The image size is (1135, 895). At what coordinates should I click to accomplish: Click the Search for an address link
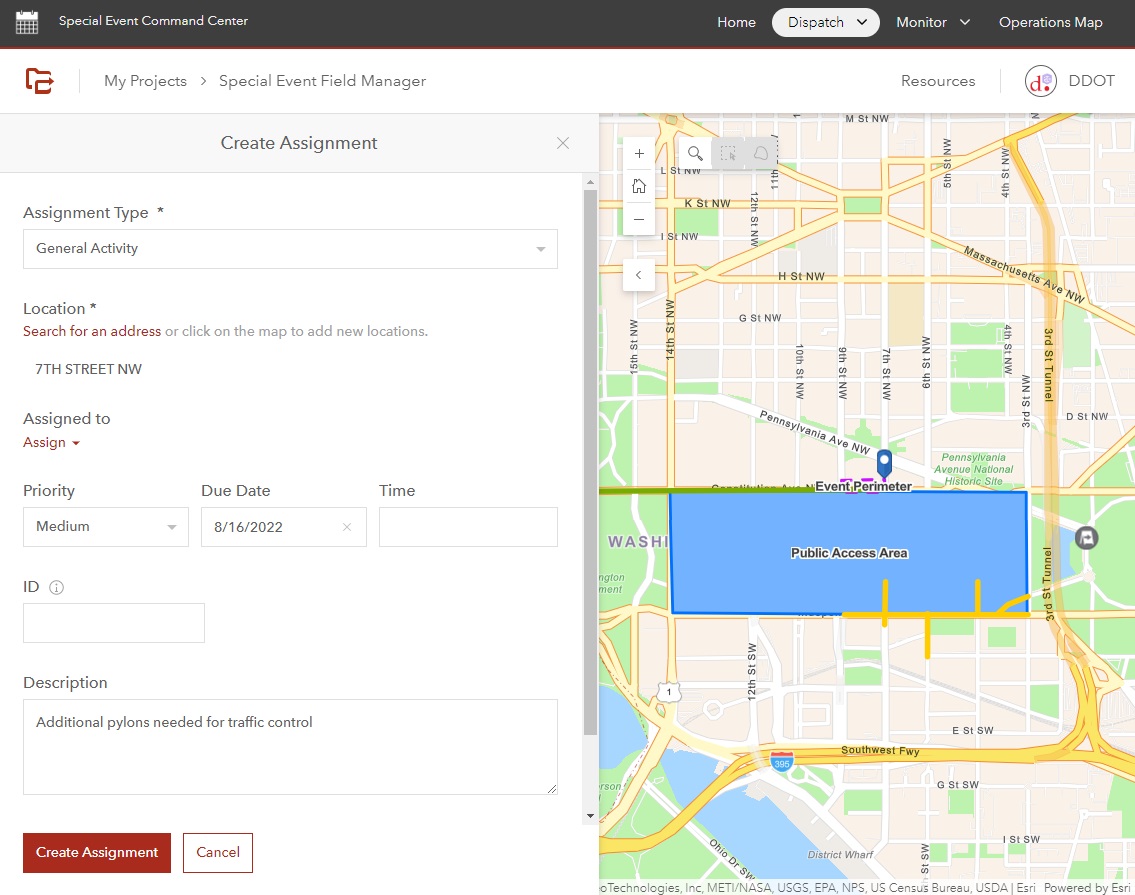(x=91, y=331)
